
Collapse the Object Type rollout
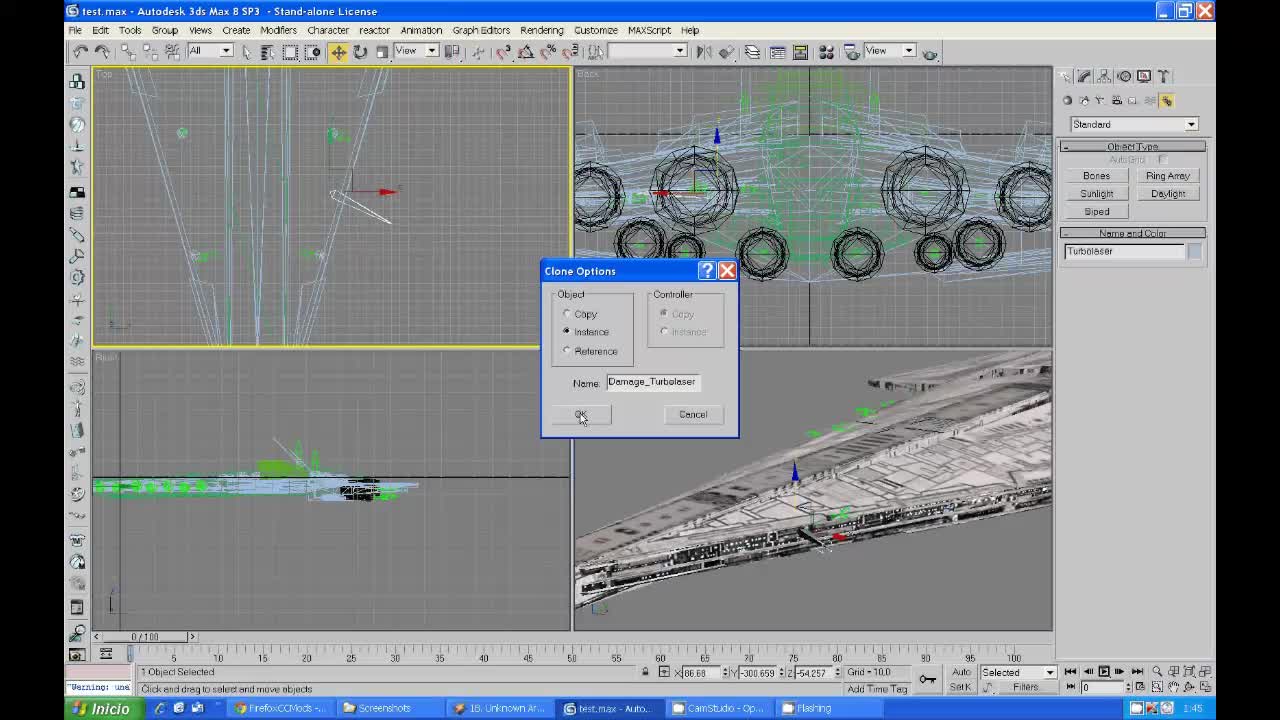[x=1132, y=147]
